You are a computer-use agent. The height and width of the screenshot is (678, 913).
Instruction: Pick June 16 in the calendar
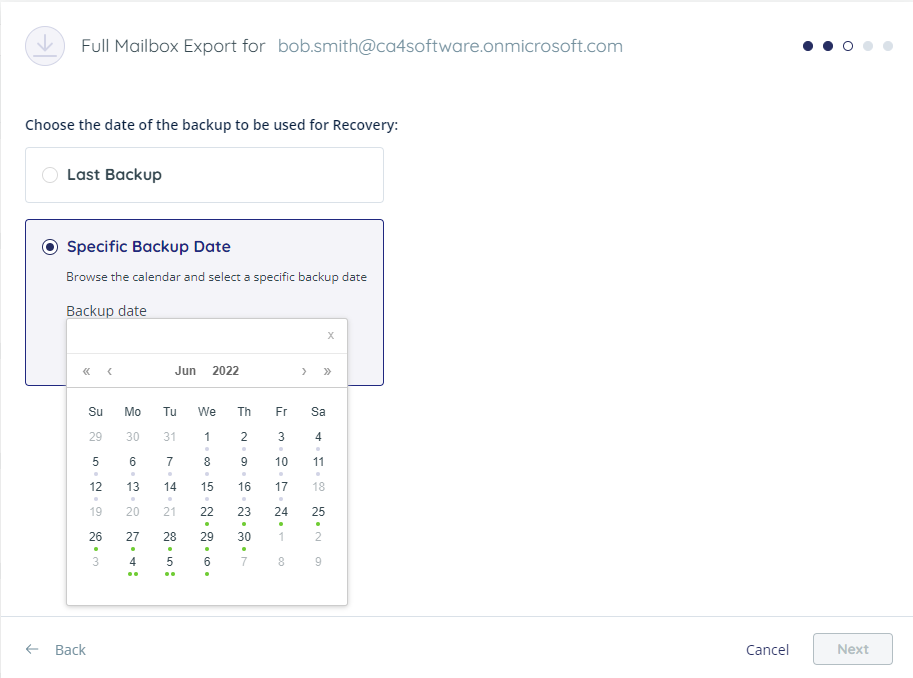pos(244,487)
